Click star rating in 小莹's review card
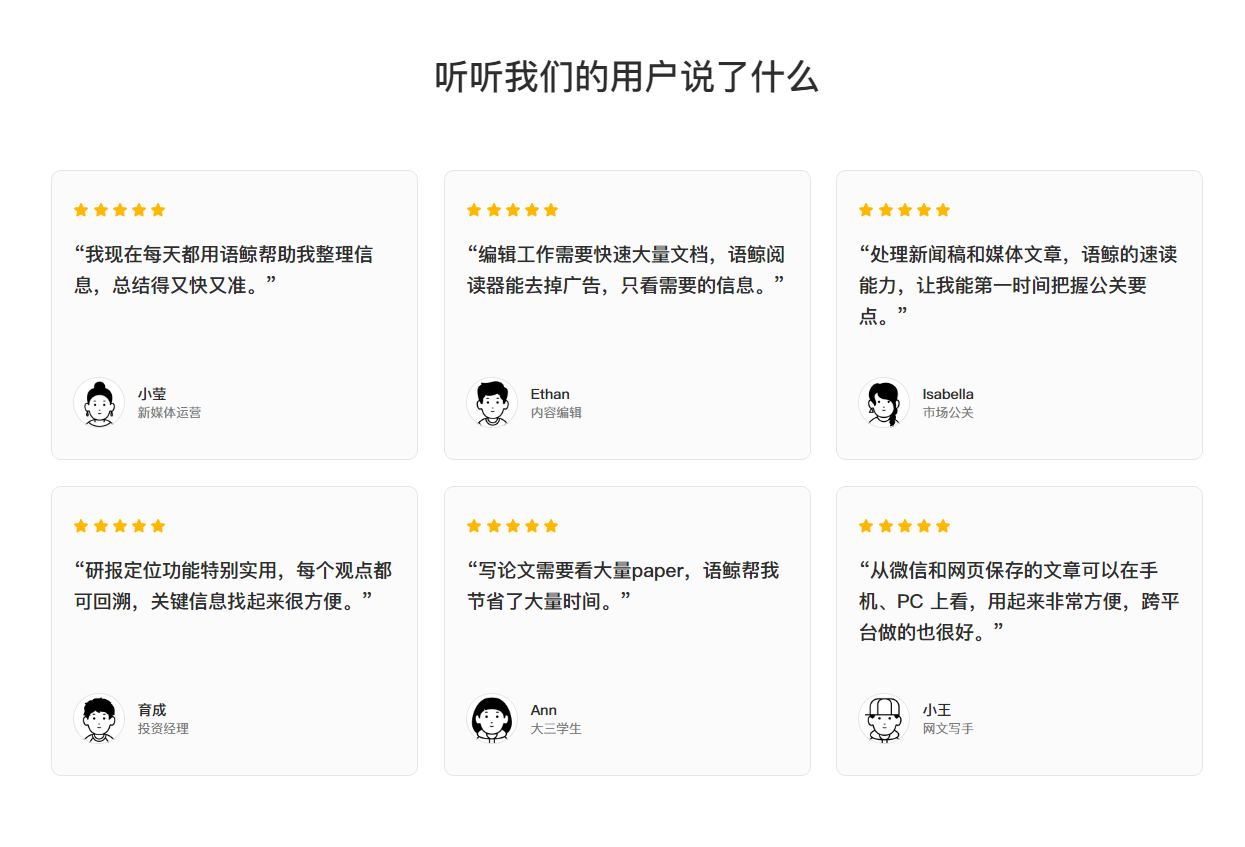Screen dimensions: 1245x847 coord(120,210)
